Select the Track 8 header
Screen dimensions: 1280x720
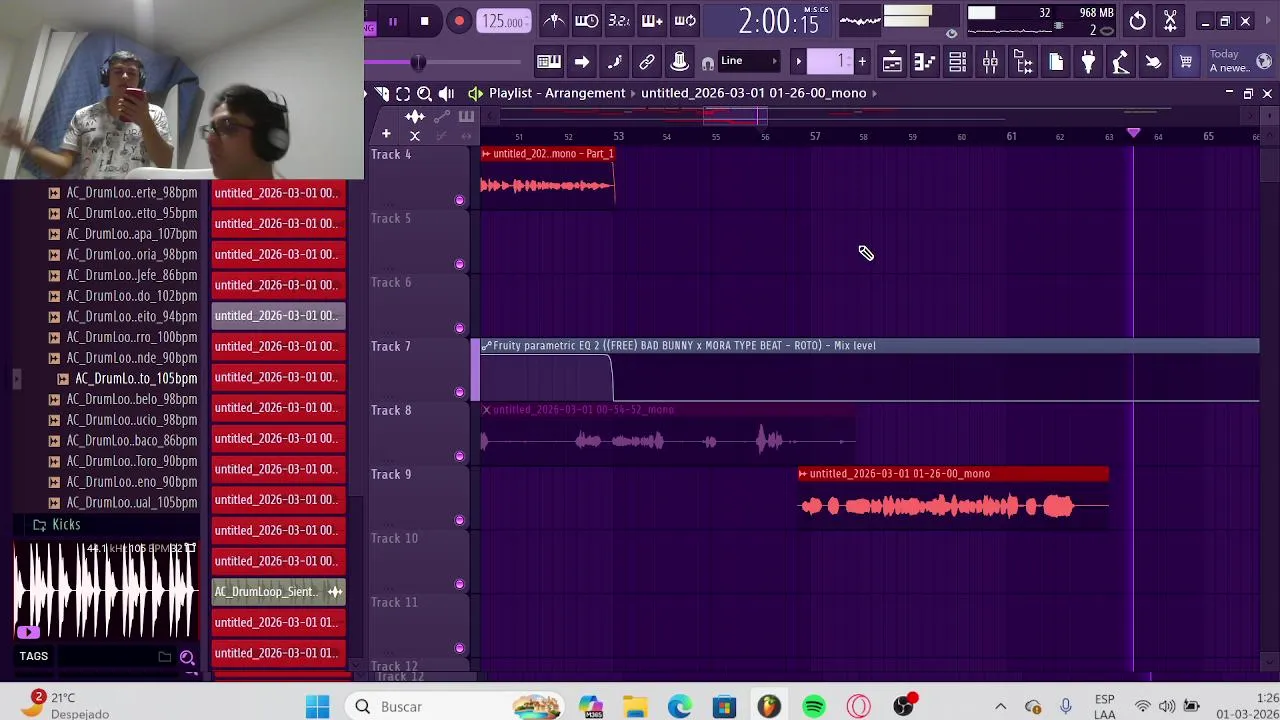tap(418, 434)
